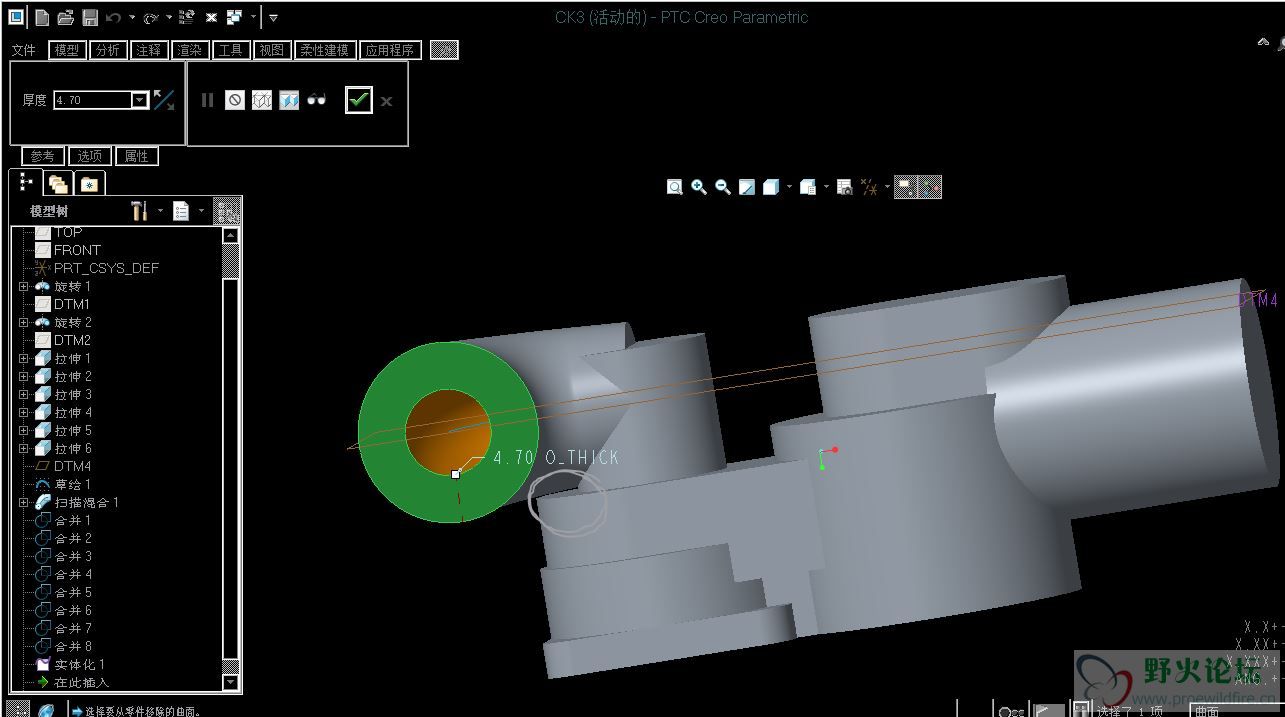The width and height of the screenshot is (1285, 717).
Task: Click the Refit view icon
Action: [x=675, y=187]
